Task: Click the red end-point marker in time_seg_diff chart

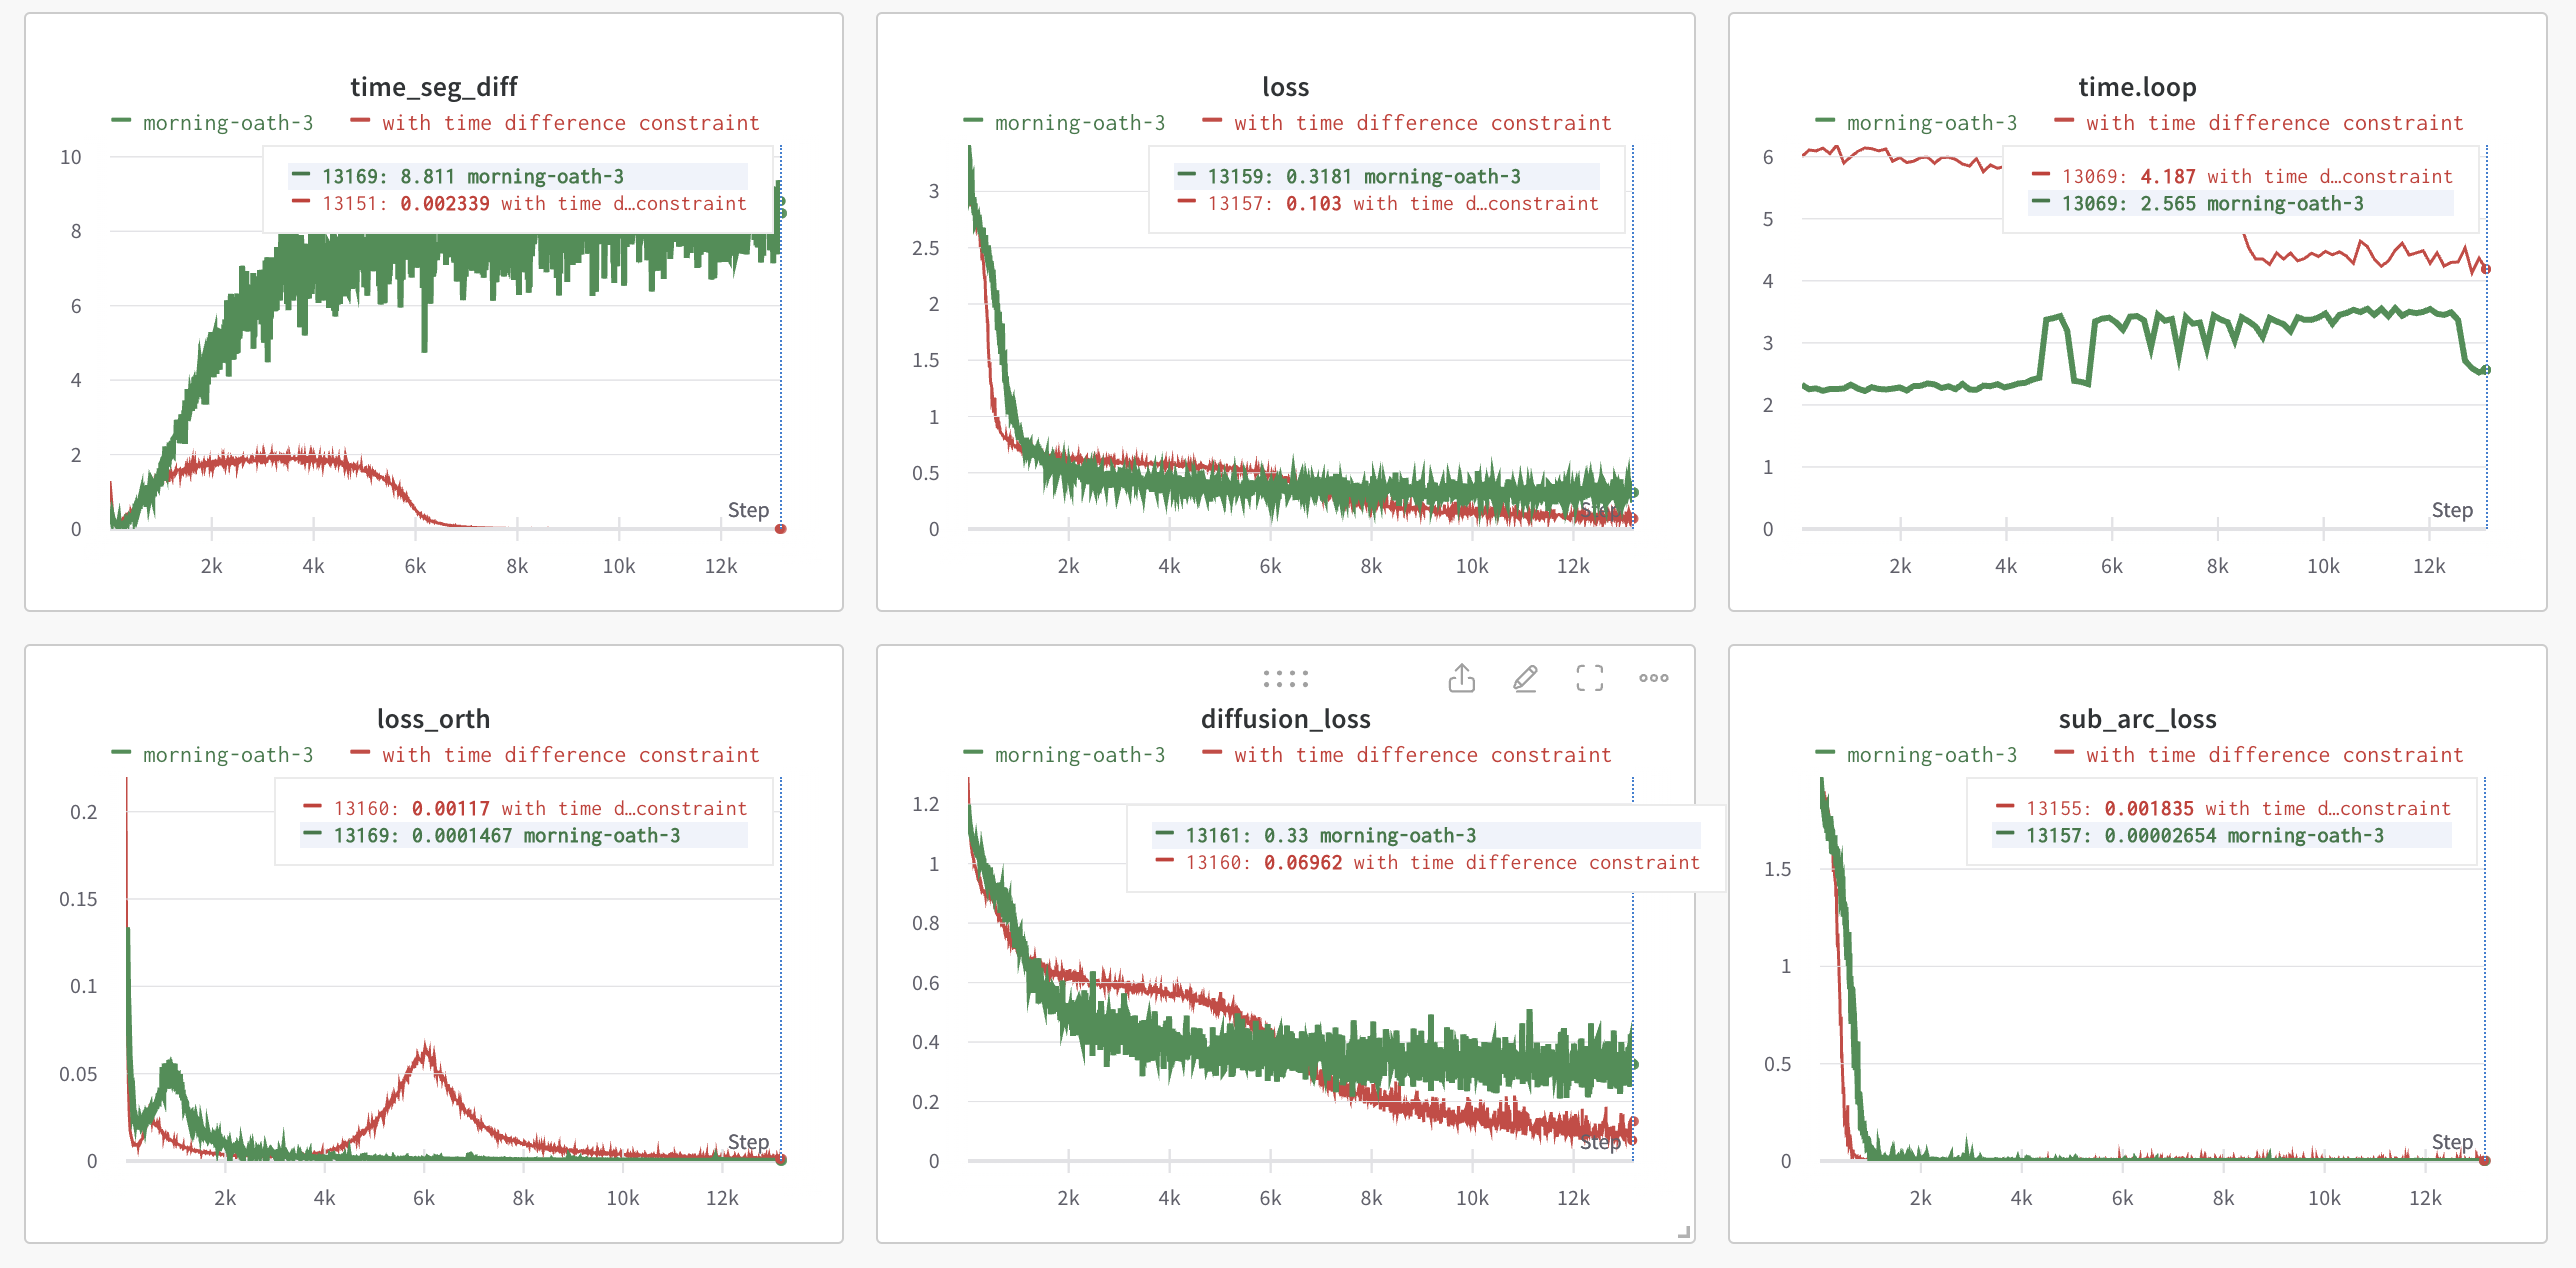Action: (781, 529)
